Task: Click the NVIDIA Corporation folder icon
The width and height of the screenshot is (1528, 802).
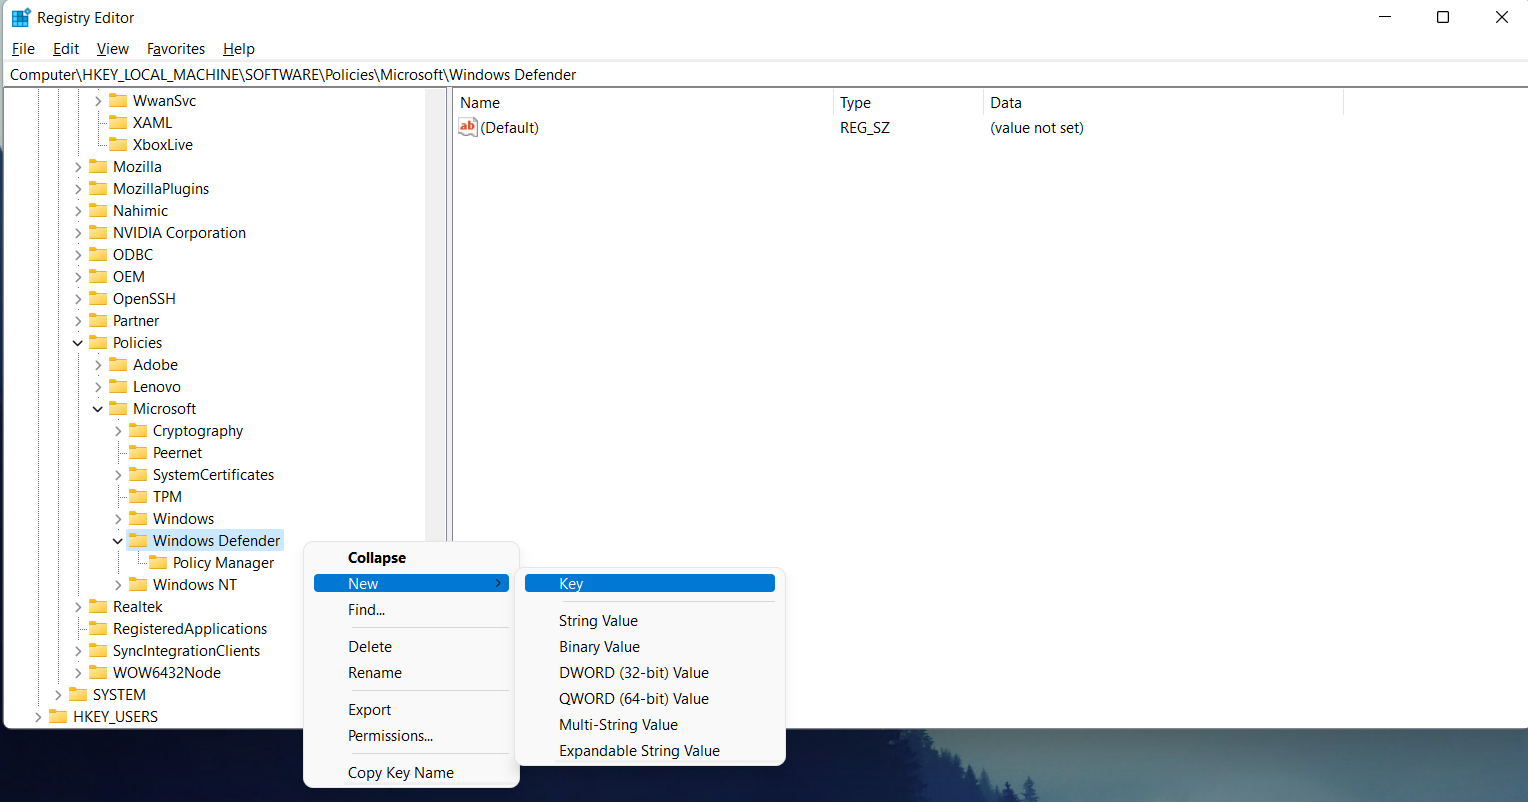Action: coord(98,233)
